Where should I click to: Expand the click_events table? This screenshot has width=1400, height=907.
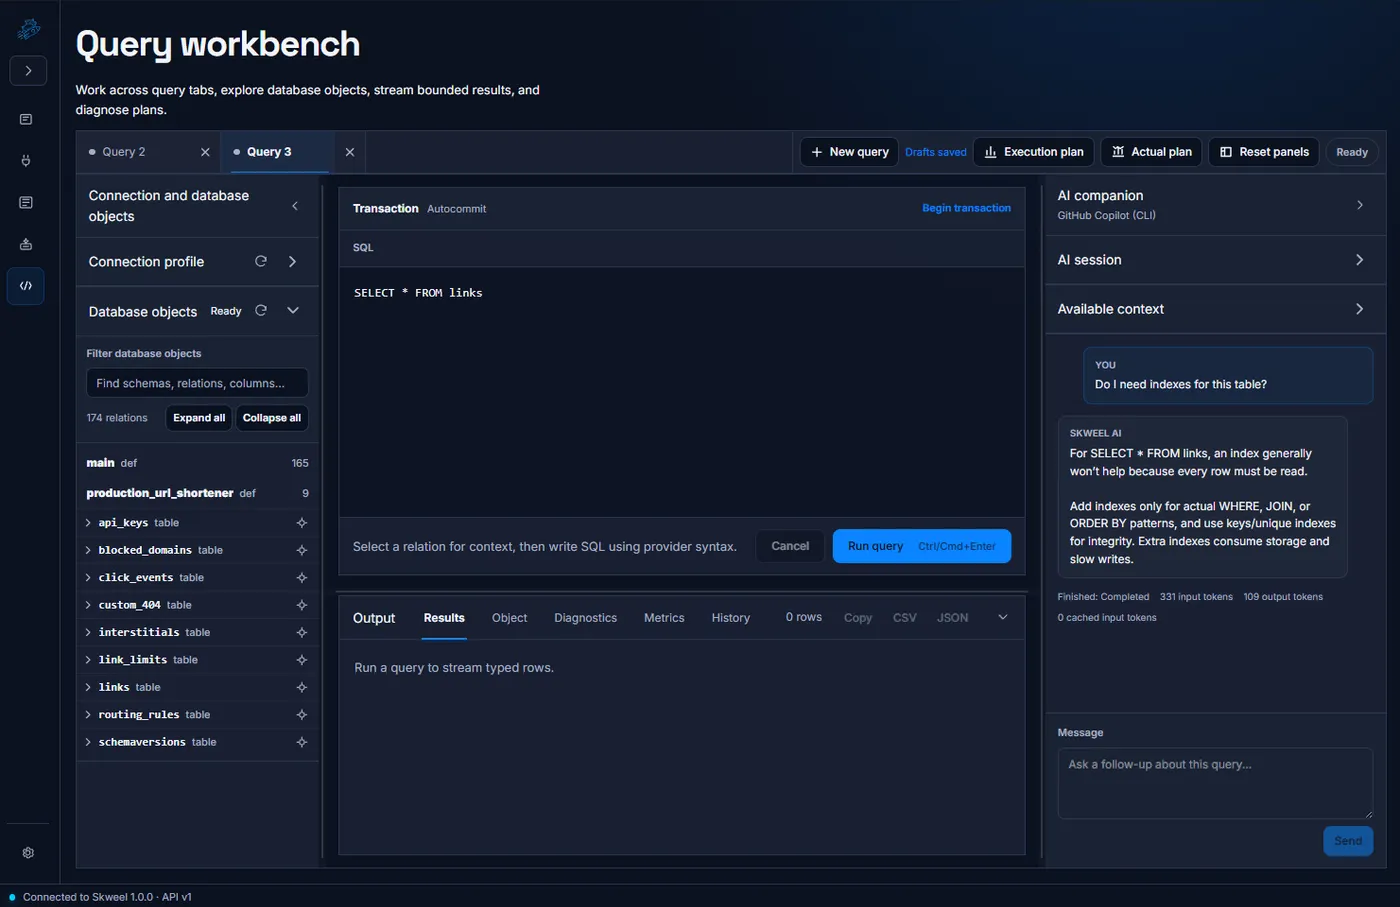point(88,578)
